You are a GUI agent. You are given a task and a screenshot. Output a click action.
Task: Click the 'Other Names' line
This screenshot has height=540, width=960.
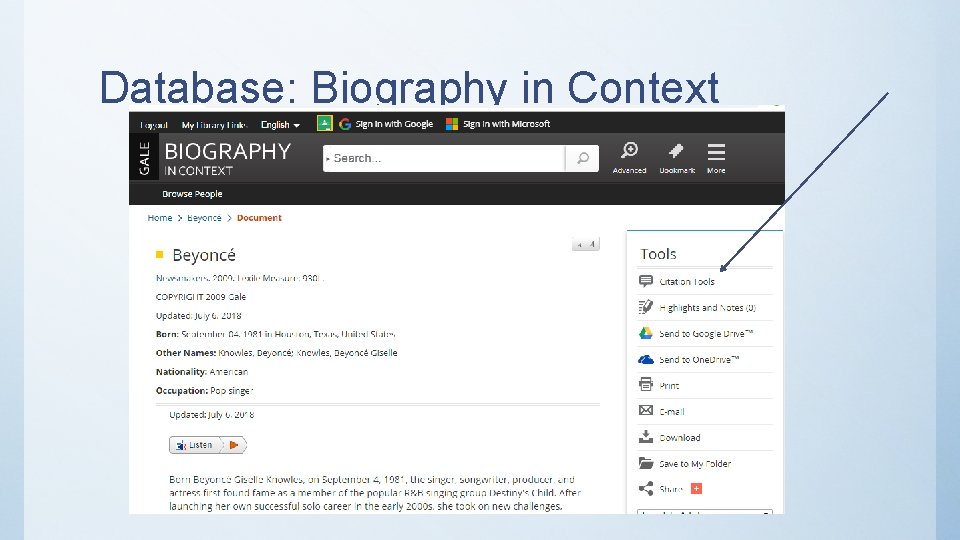click(x=276, y=353)
